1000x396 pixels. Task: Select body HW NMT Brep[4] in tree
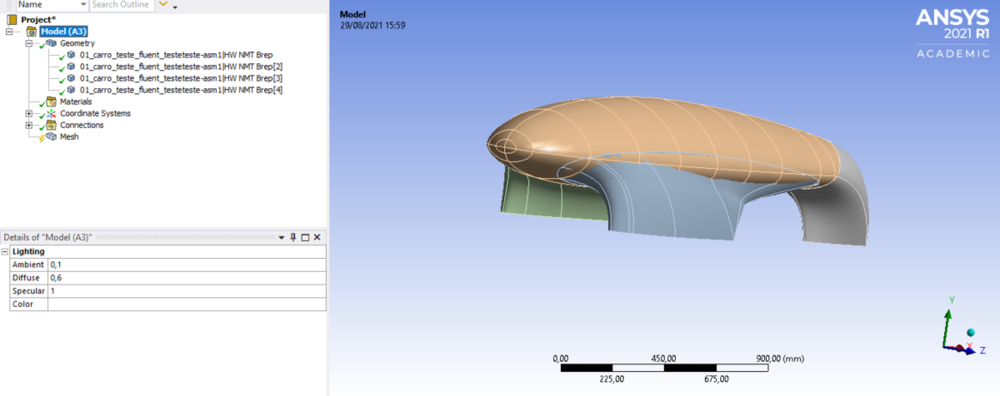click(180, 90)
